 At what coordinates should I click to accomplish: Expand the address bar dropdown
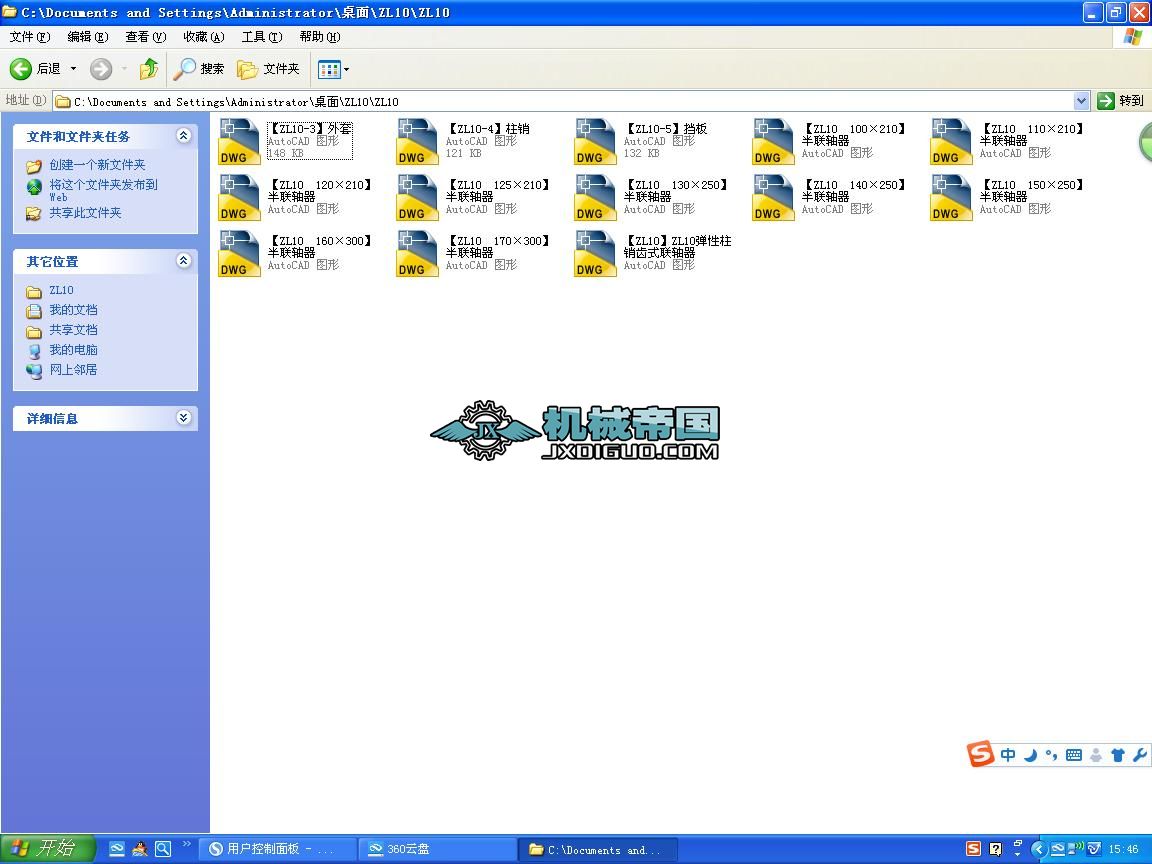pos(1081,101)
